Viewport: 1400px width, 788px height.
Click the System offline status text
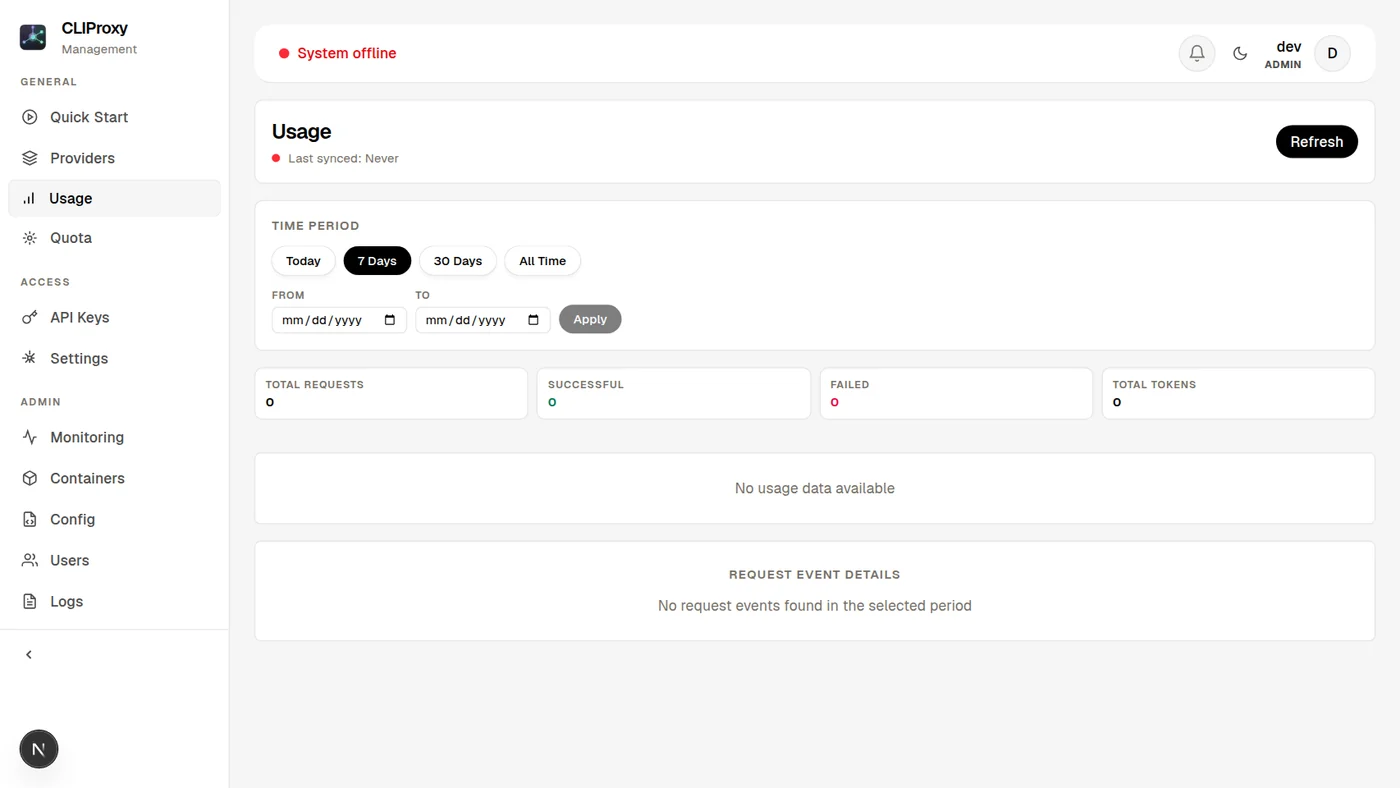(x=346, y=53)
